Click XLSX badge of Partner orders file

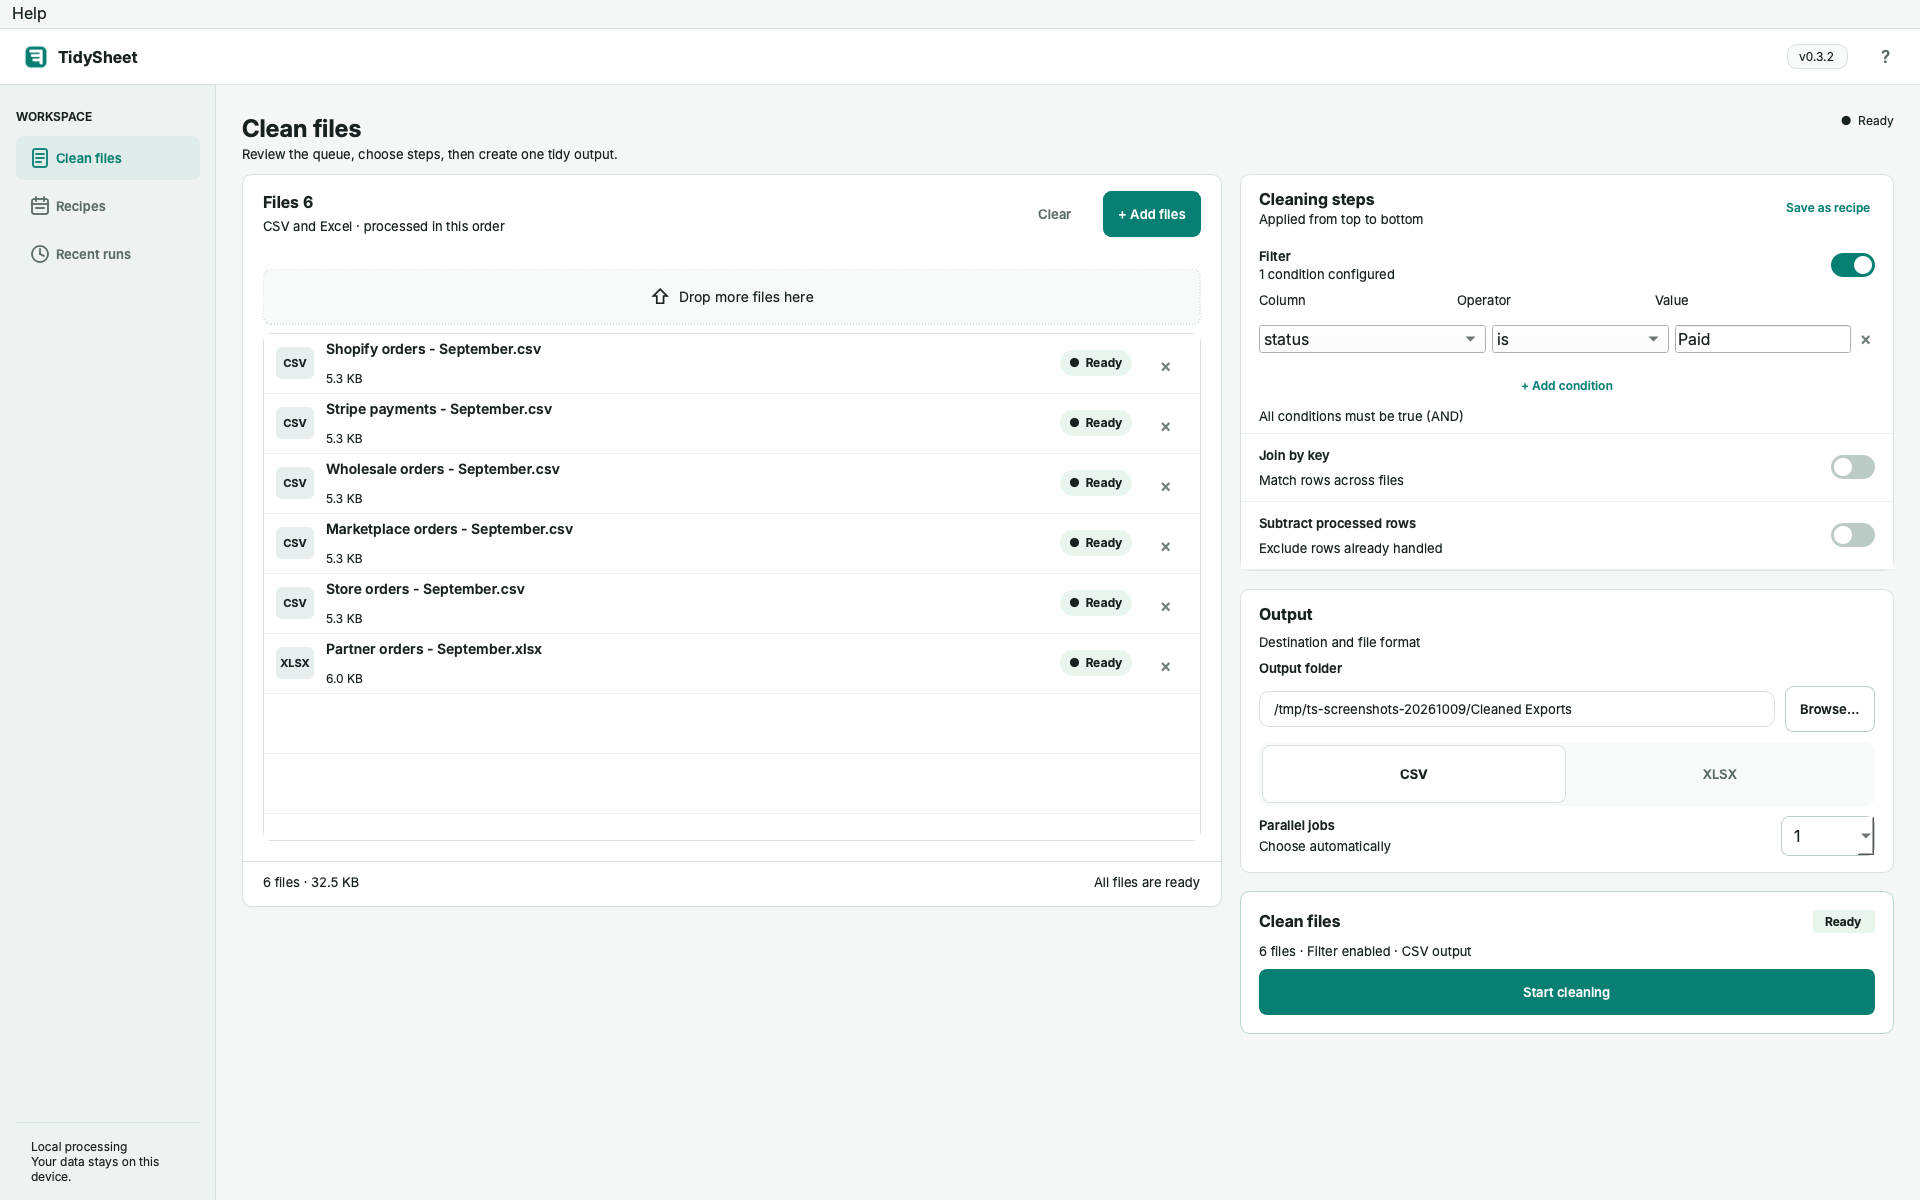pos(295,663)
